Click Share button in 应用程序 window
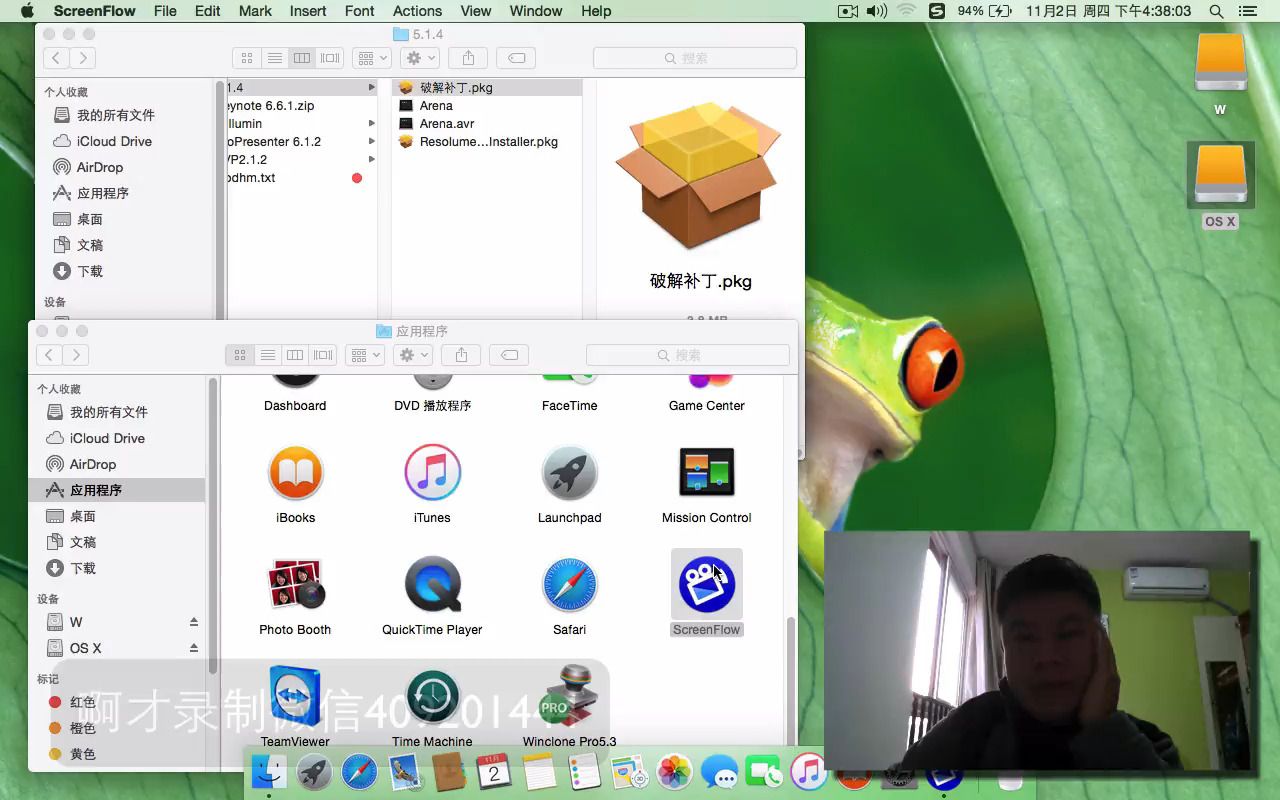1280x800 pixels. tap(461, 355)
